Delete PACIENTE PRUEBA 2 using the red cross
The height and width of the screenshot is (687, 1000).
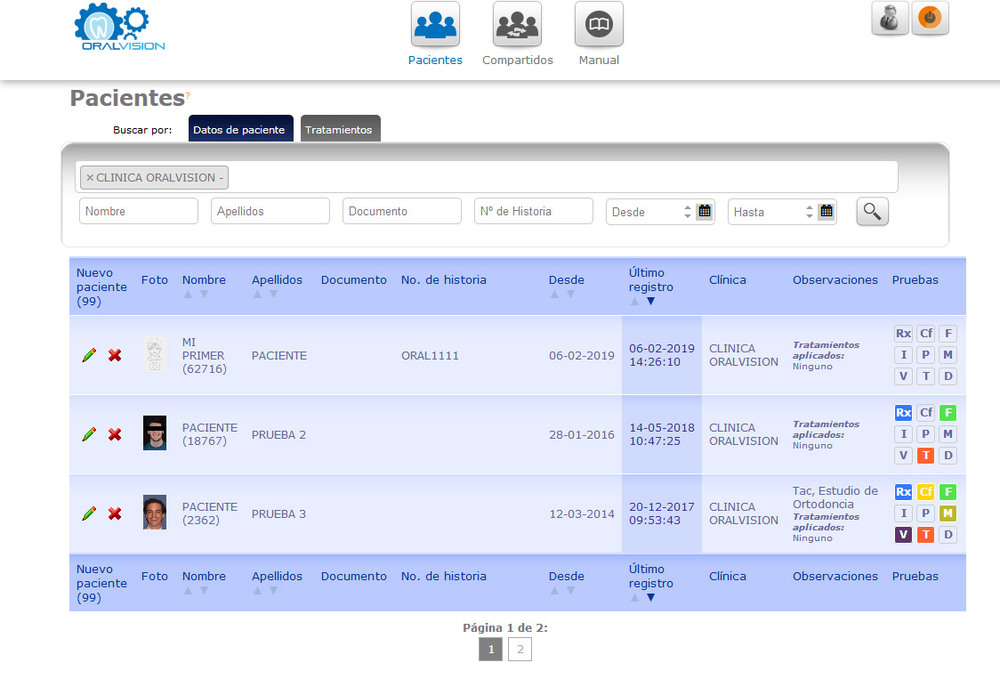click(x=113, y=434)
